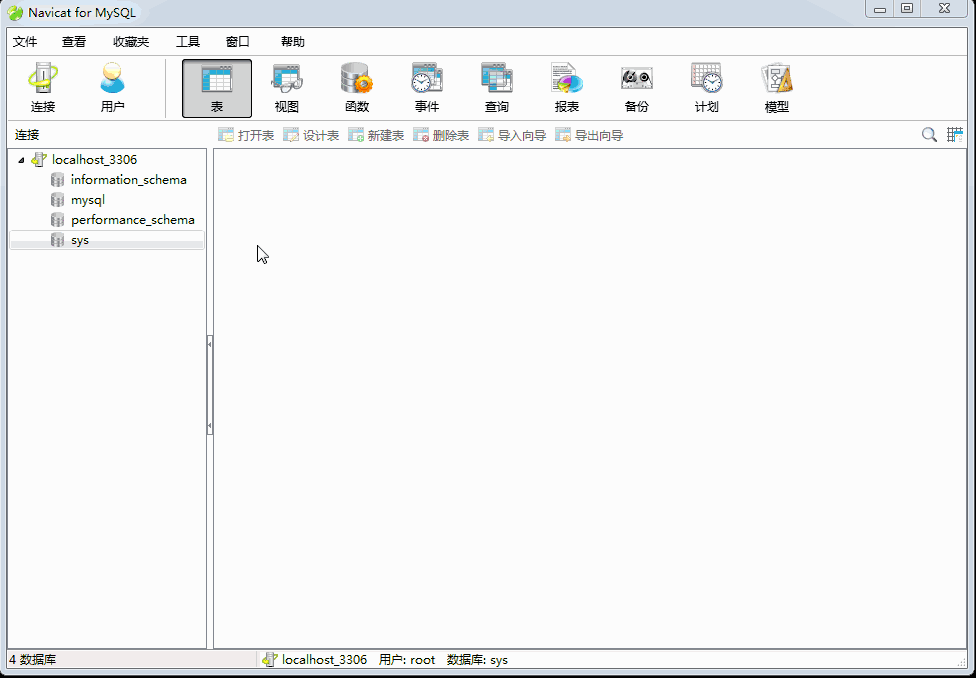Switch to the 视图 views icon
The width and height of the screenshot is (976, 678).
pos(287,88)
